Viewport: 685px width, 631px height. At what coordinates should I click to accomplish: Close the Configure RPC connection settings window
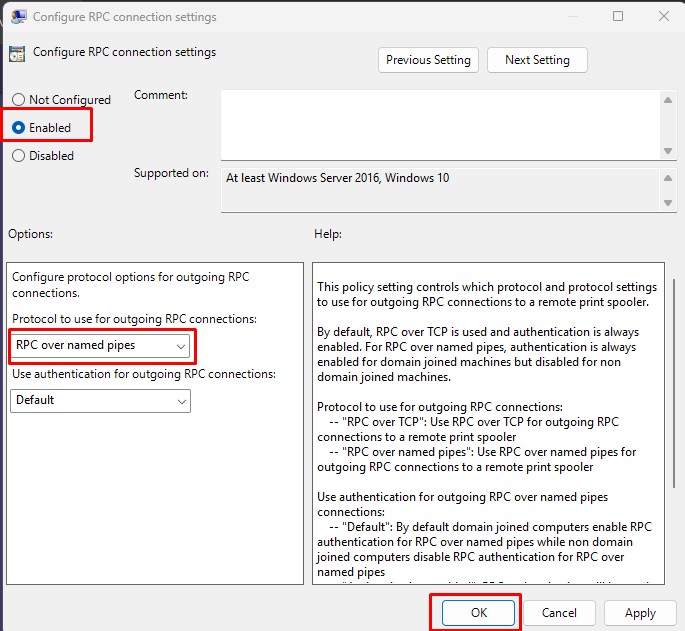[x=664, y=16]
